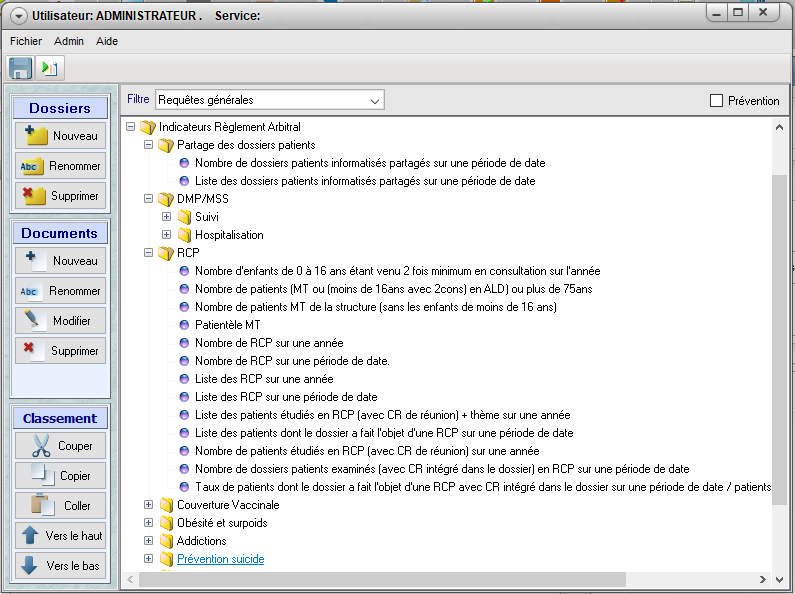
Task: Move item down with Vers le bas
Action: [61, 566]
